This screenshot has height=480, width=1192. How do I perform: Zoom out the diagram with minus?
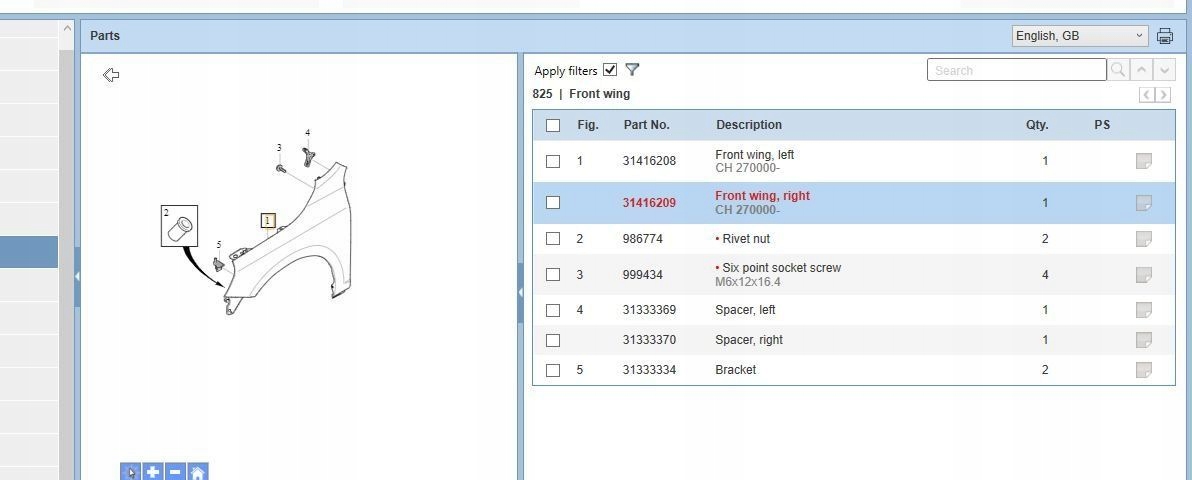point(175,472)
